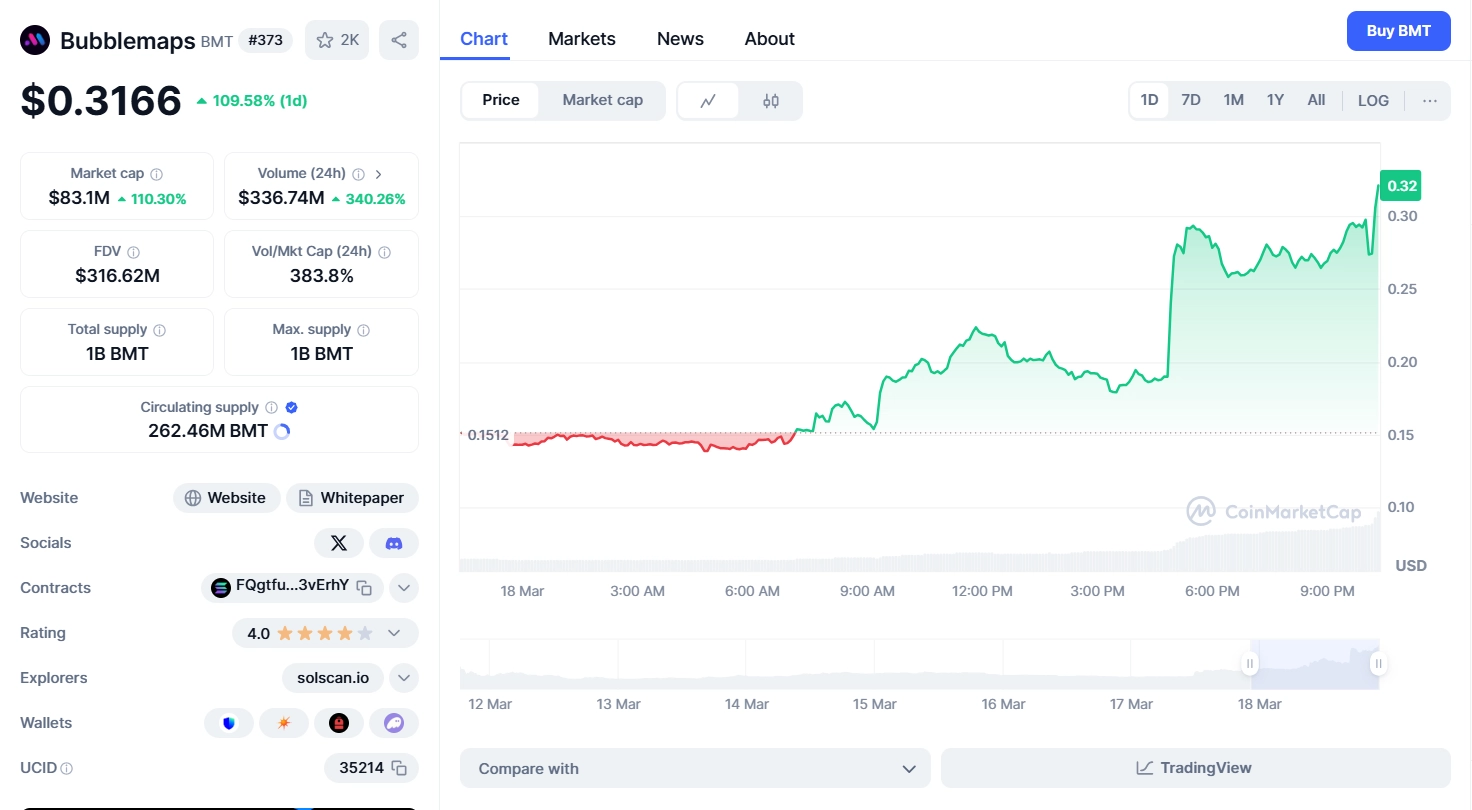Screen dimensions: 1472x810
Task: Click the Buy BMT button
Action: pyautogui.click(x=1398, y=31)
